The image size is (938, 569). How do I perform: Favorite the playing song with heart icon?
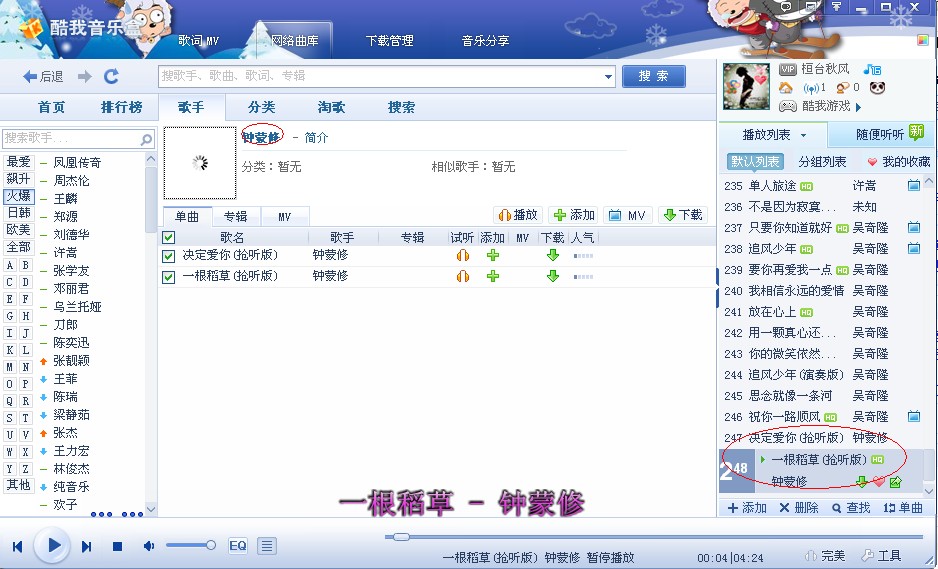(x=879, y=482)
